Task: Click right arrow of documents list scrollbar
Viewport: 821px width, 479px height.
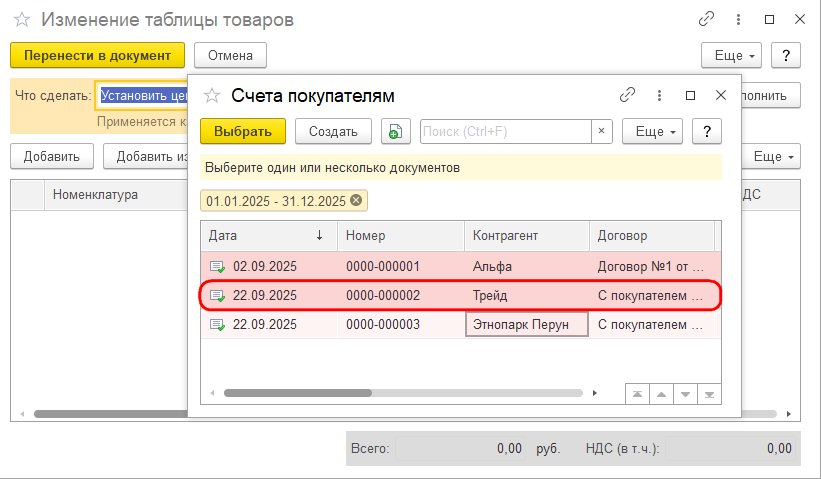Action: click(x=594, y=393)
